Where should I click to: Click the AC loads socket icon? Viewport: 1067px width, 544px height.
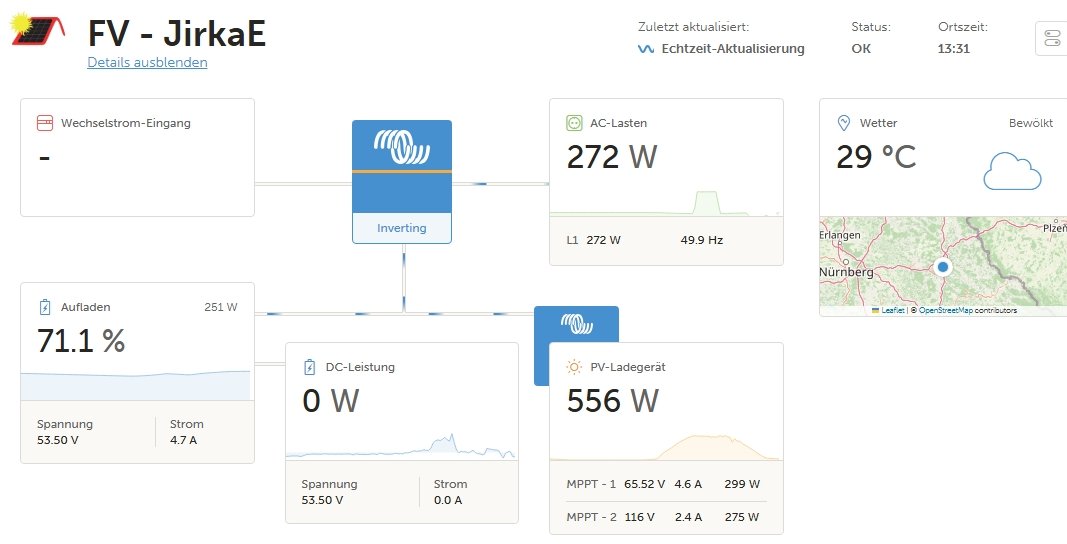[x=574, y=123]
